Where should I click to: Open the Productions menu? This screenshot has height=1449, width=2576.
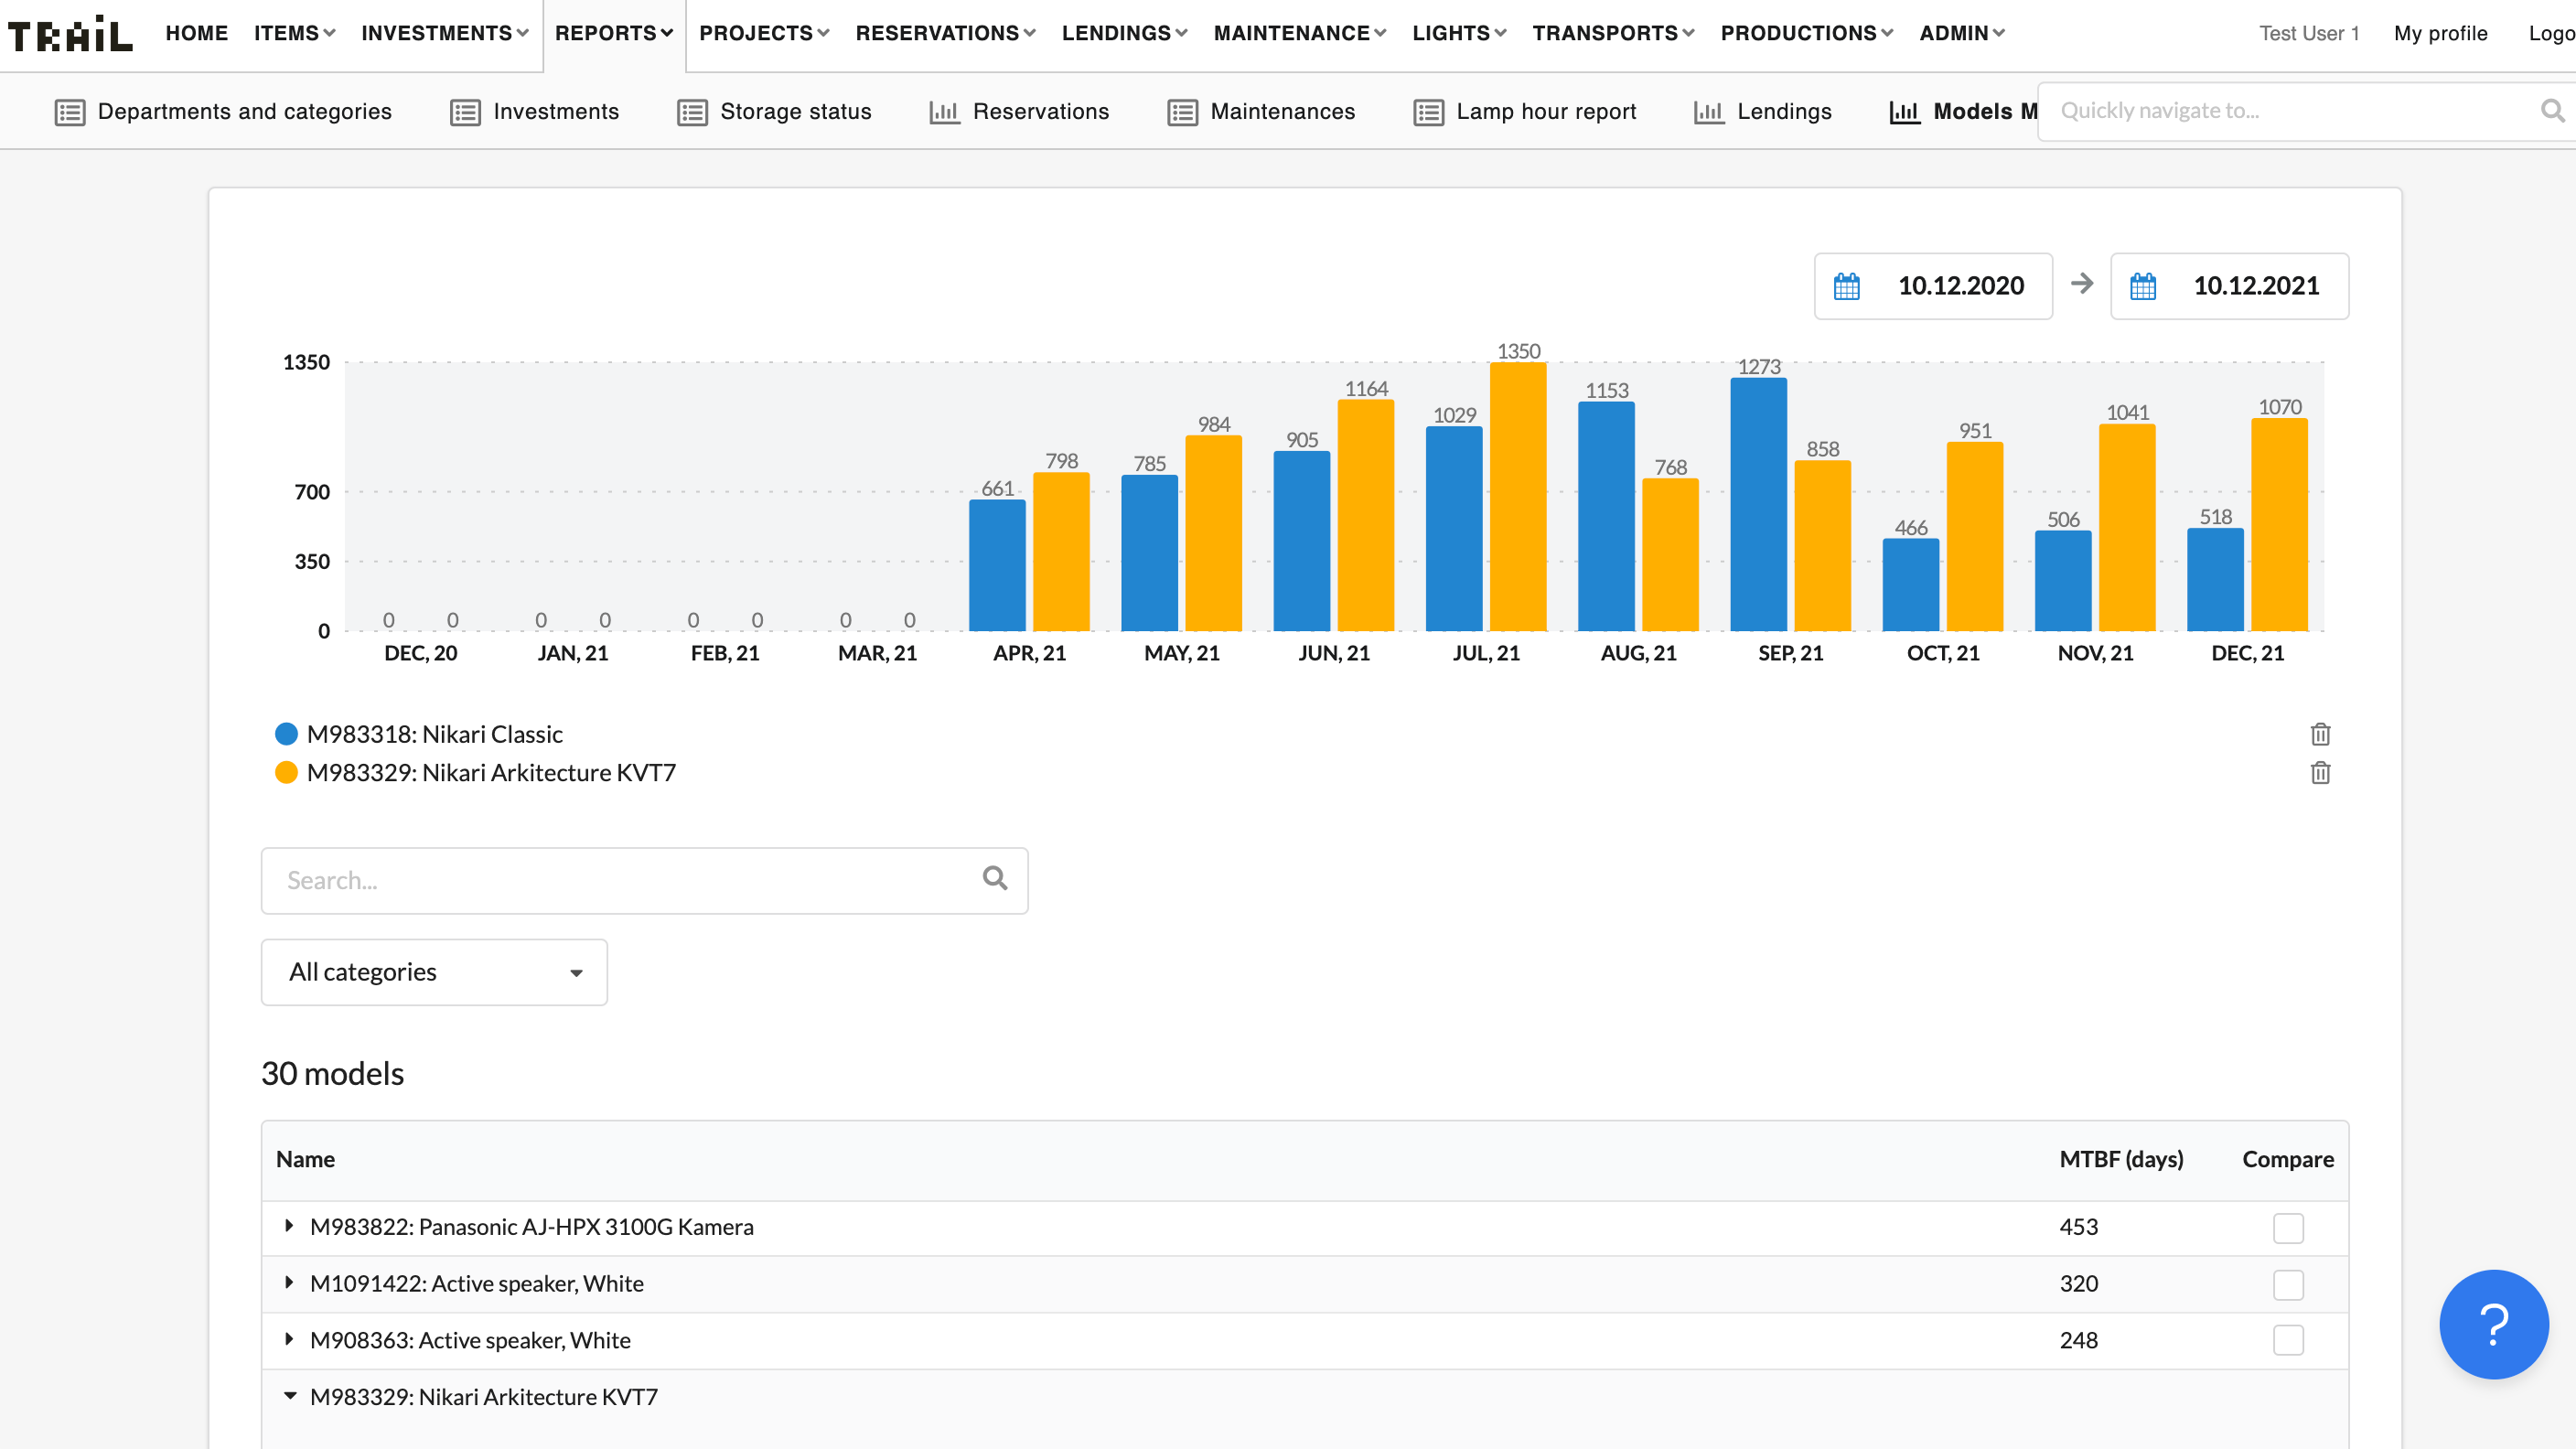1806,34
